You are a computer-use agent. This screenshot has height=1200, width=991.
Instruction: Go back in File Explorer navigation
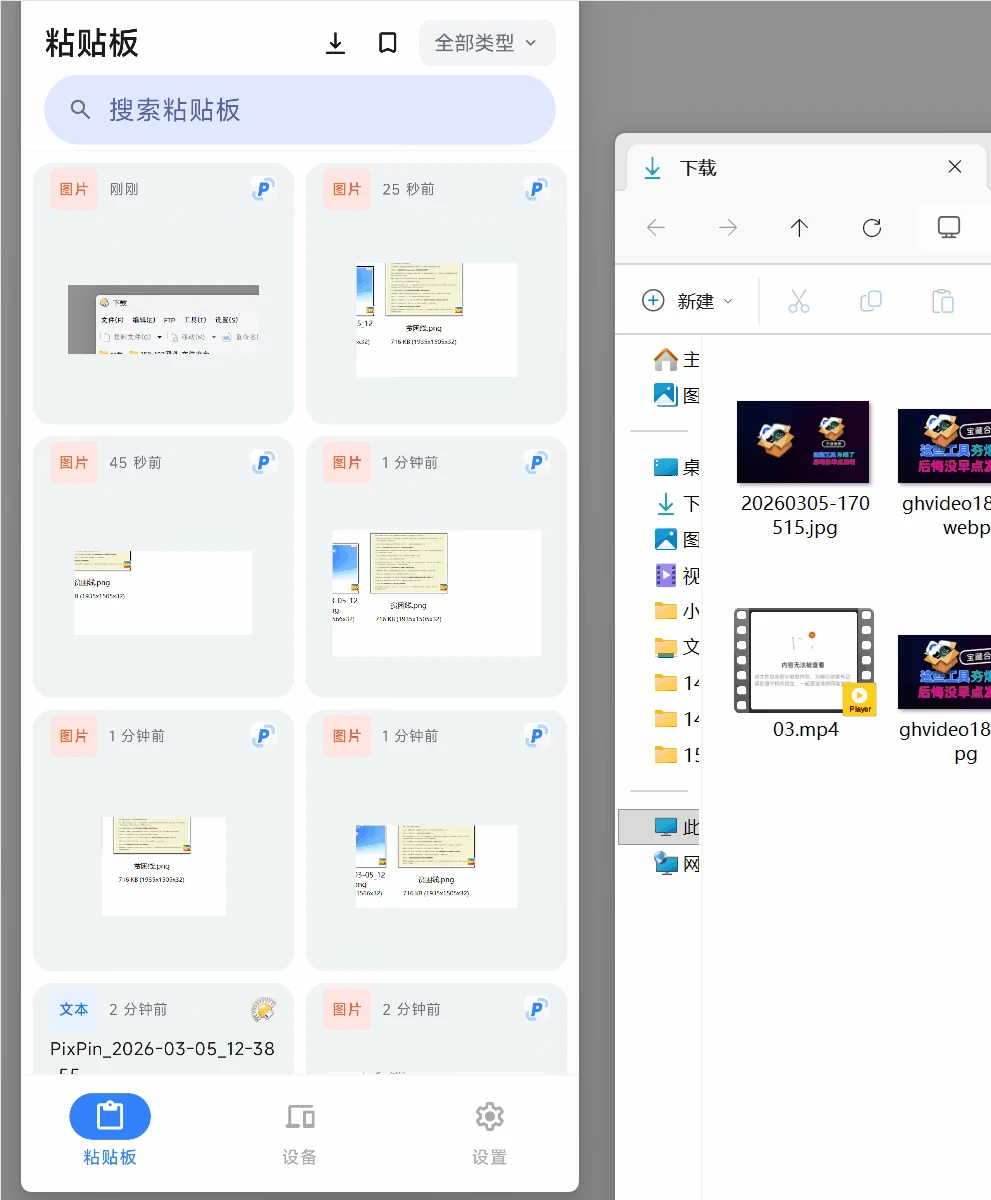656,228
